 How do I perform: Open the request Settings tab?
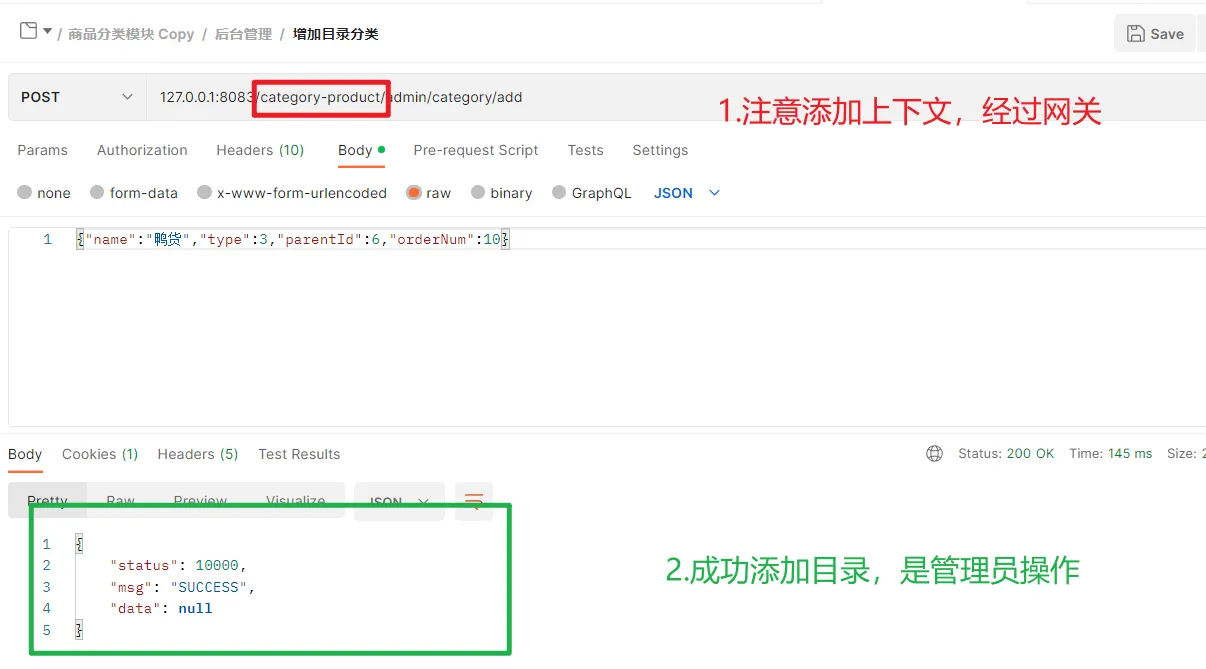click(660, 150)
